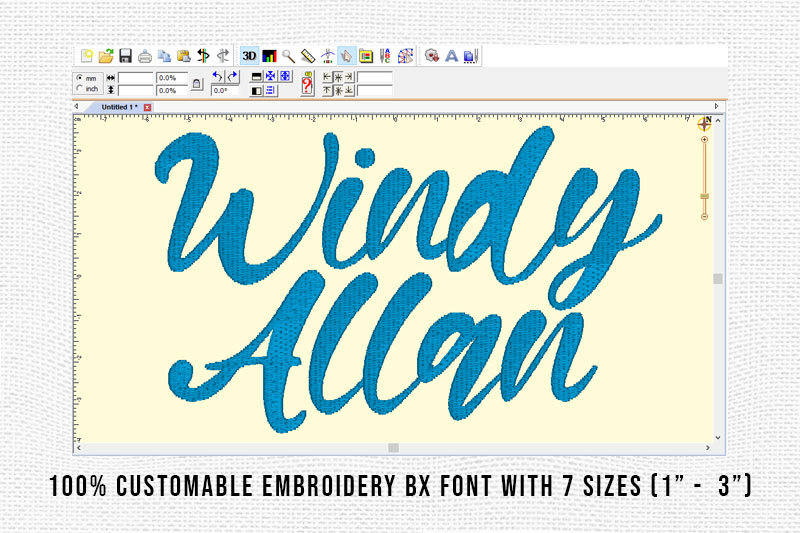This screenshot has height=533, width=800.
Task: Align design to right edge
Action: tap(349, 77)
